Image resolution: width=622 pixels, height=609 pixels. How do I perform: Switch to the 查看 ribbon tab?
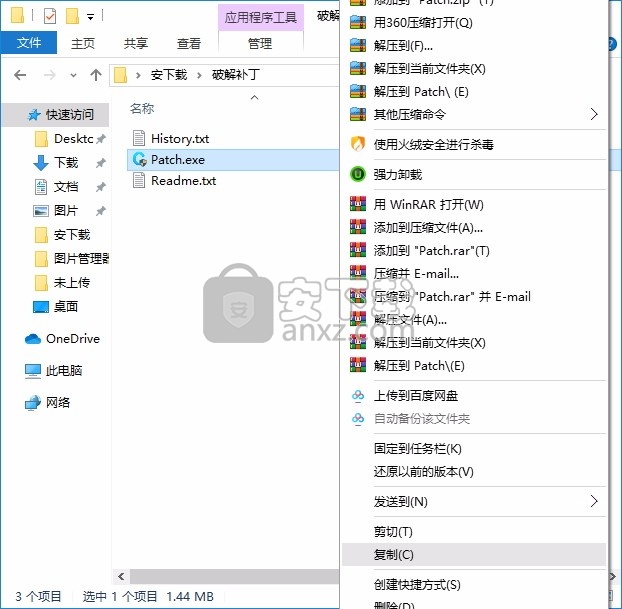(x=189, y=43)
